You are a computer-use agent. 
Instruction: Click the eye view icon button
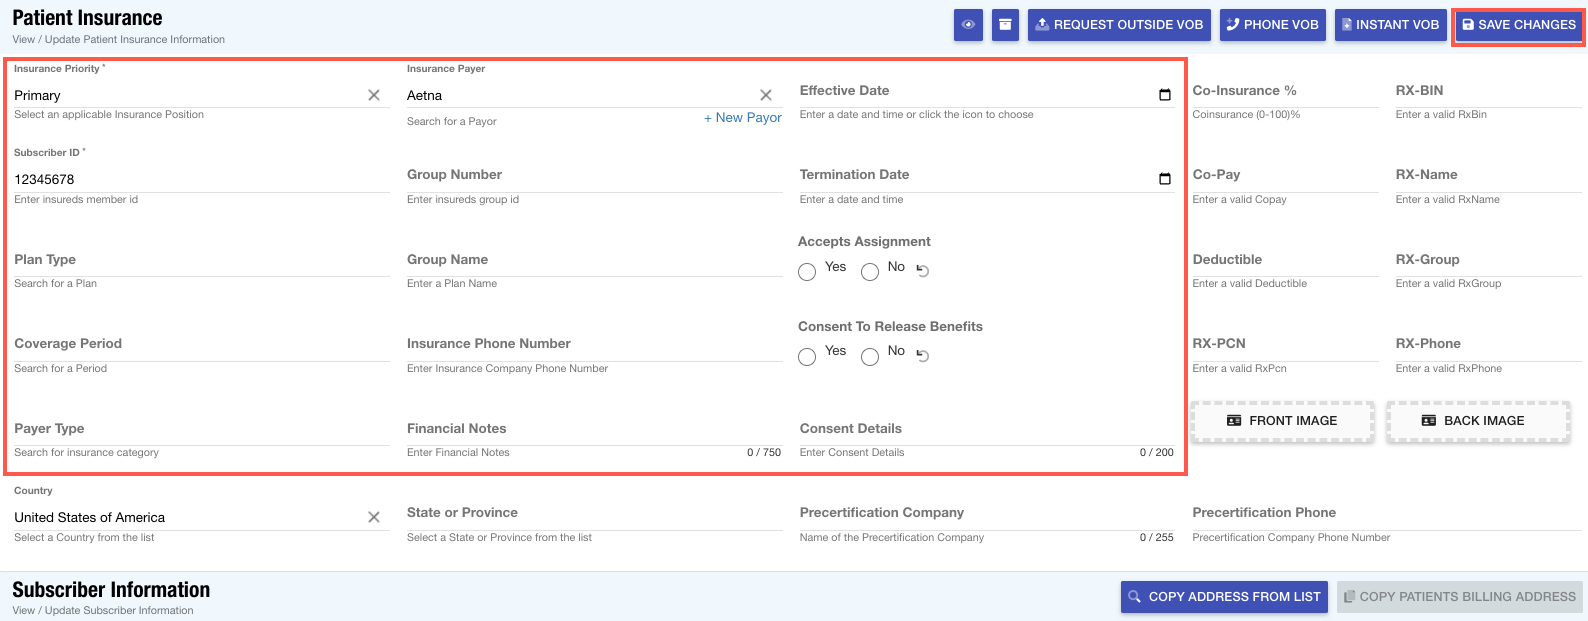(968, 25)
